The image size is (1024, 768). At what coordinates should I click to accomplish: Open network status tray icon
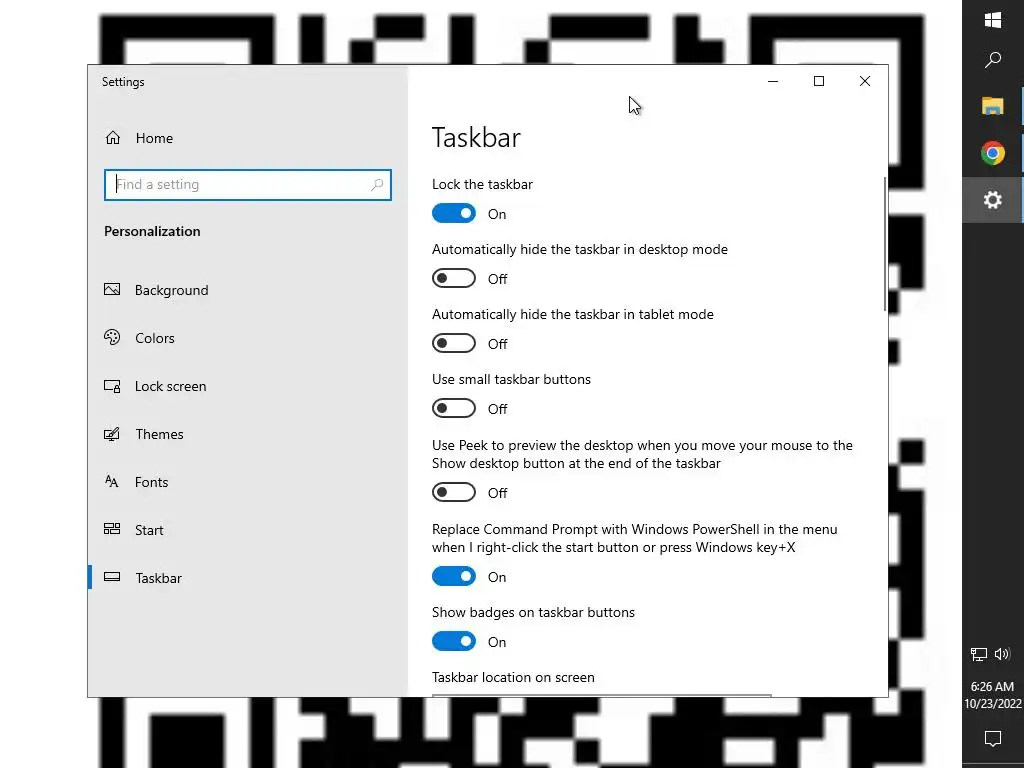tap(978, 654)
